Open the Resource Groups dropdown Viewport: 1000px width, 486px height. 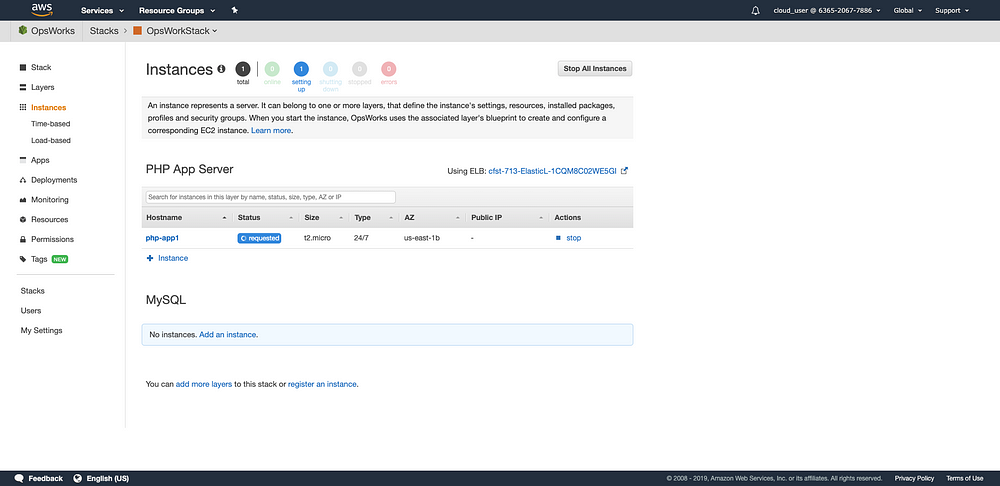tap(177, 11)
